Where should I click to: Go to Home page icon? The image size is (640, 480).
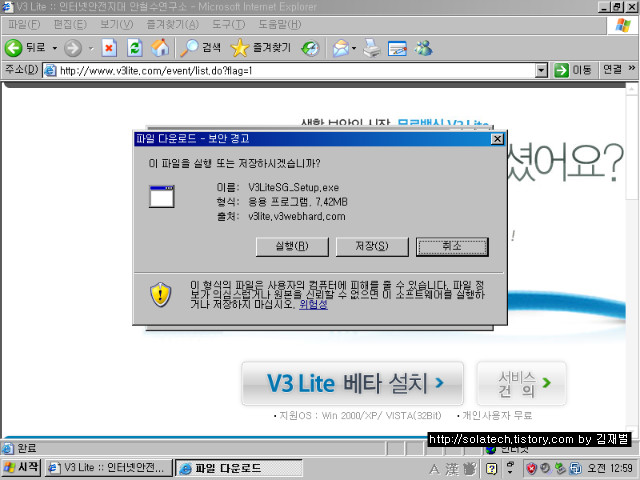point(160,48)
